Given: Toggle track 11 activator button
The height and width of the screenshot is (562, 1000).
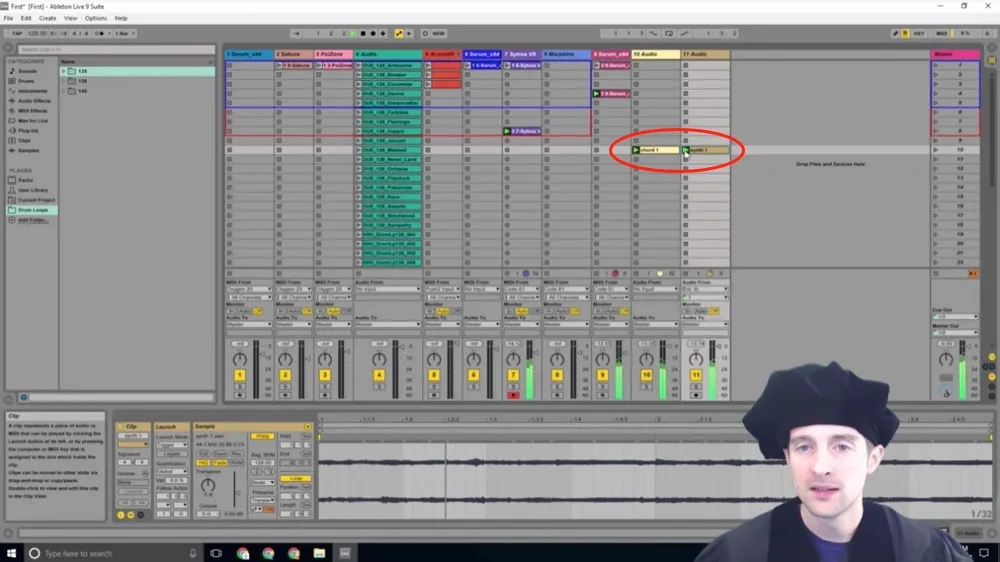Looking at the screenshot, I should (696, 375).
